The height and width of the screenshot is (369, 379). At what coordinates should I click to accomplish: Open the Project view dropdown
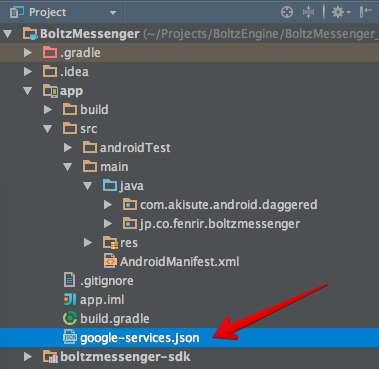tap(113, 13)
